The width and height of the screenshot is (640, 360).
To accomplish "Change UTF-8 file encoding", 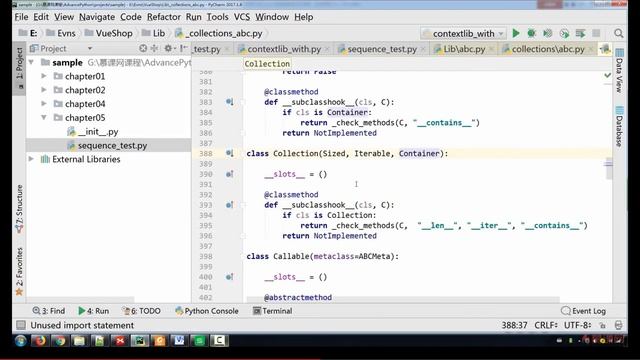I will (578, 325).
